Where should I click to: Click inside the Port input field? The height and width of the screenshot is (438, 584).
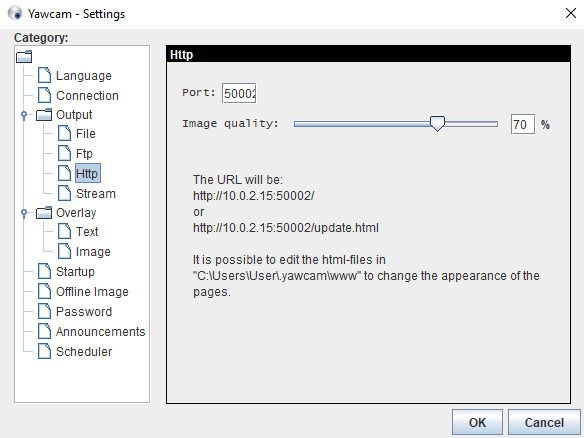pos(239,93)
